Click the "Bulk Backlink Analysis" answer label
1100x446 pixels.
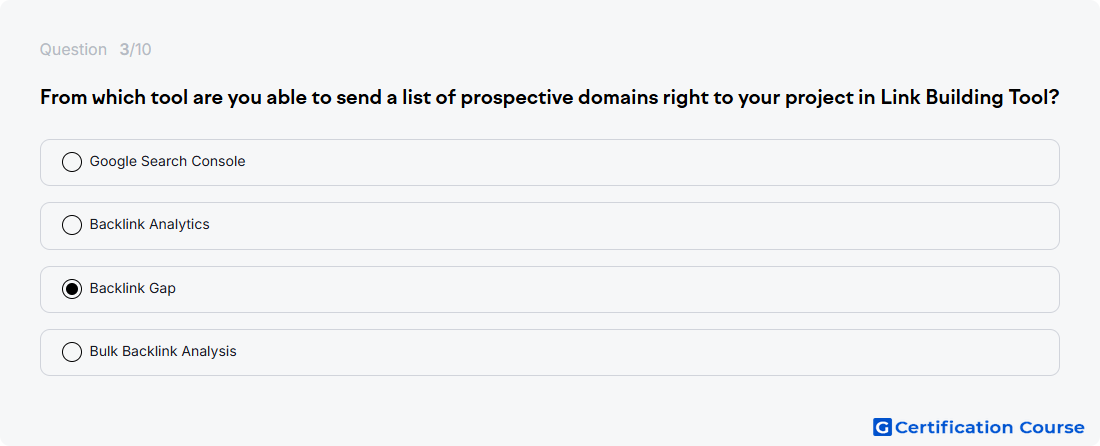click(x=163, y=351)
